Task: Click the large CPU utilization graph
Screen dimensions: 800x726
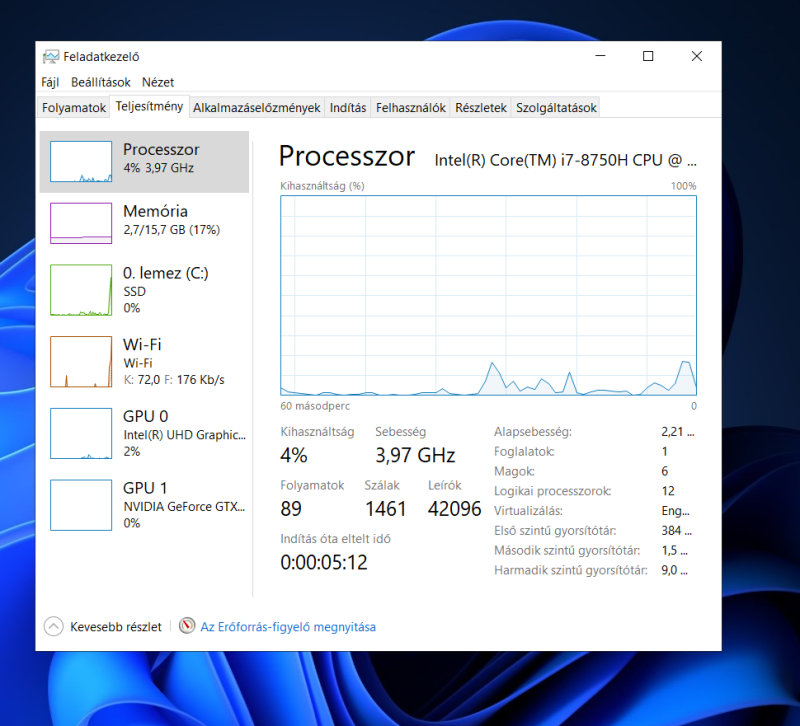Action: click(488, 295)
